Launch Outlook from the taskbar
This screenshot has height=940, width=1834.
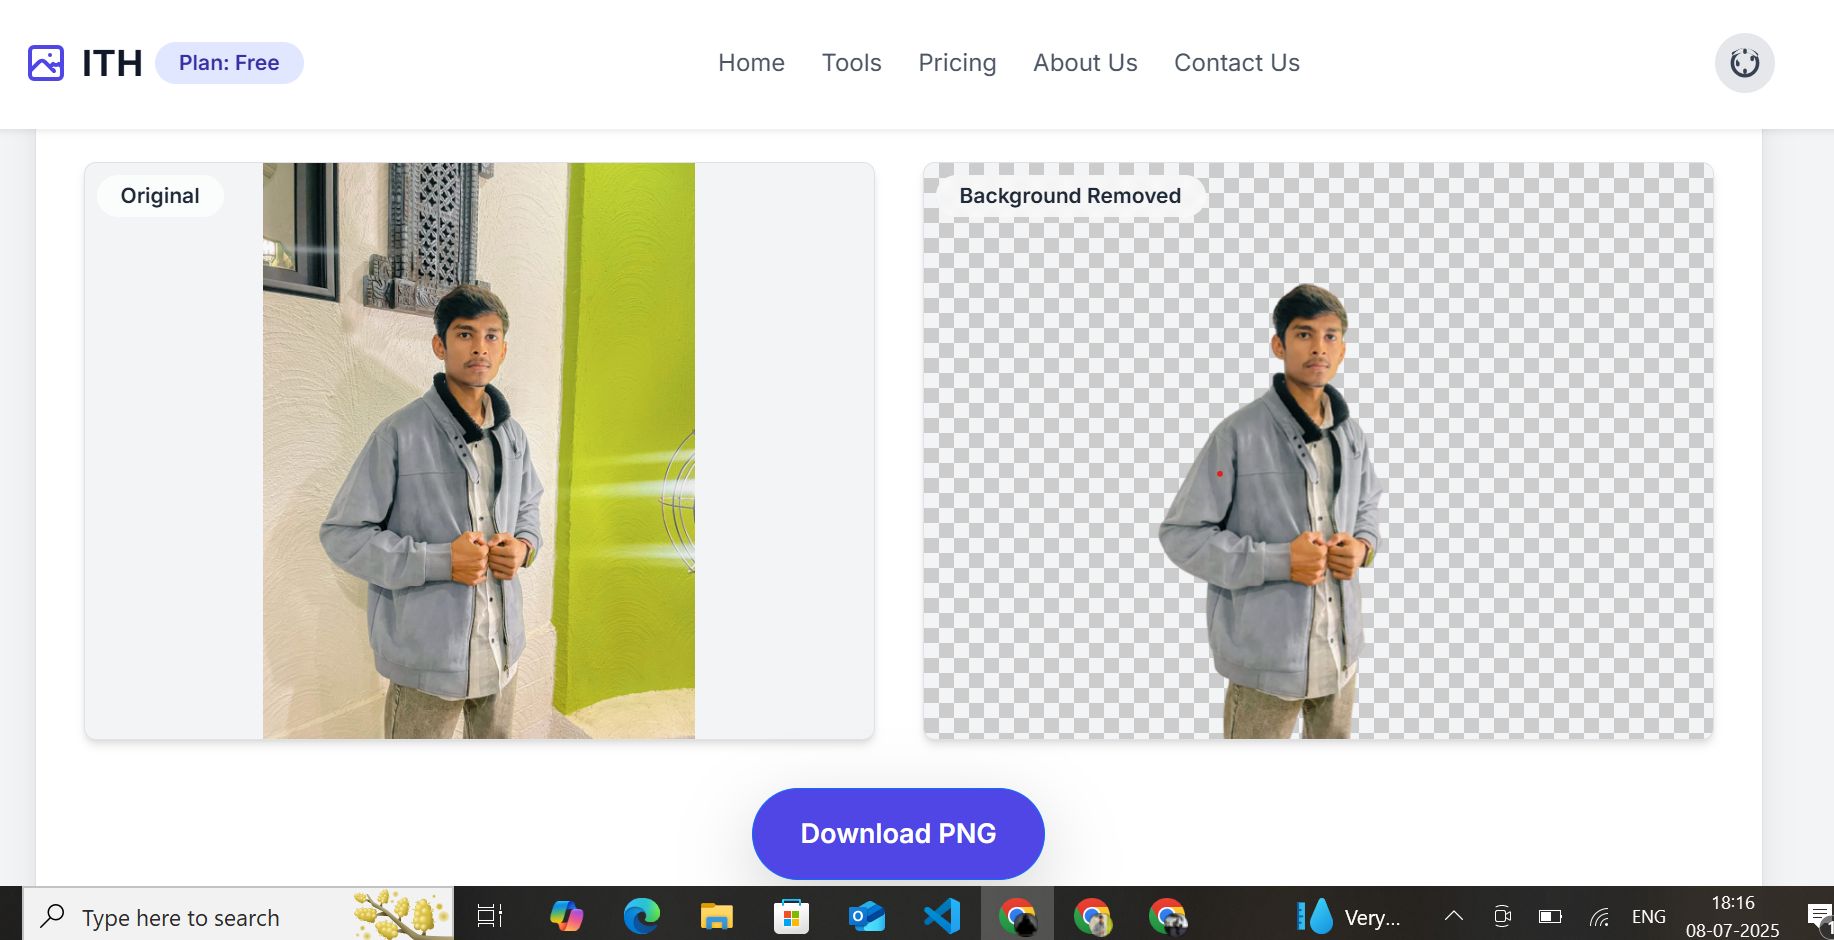(x=866, y=916)
